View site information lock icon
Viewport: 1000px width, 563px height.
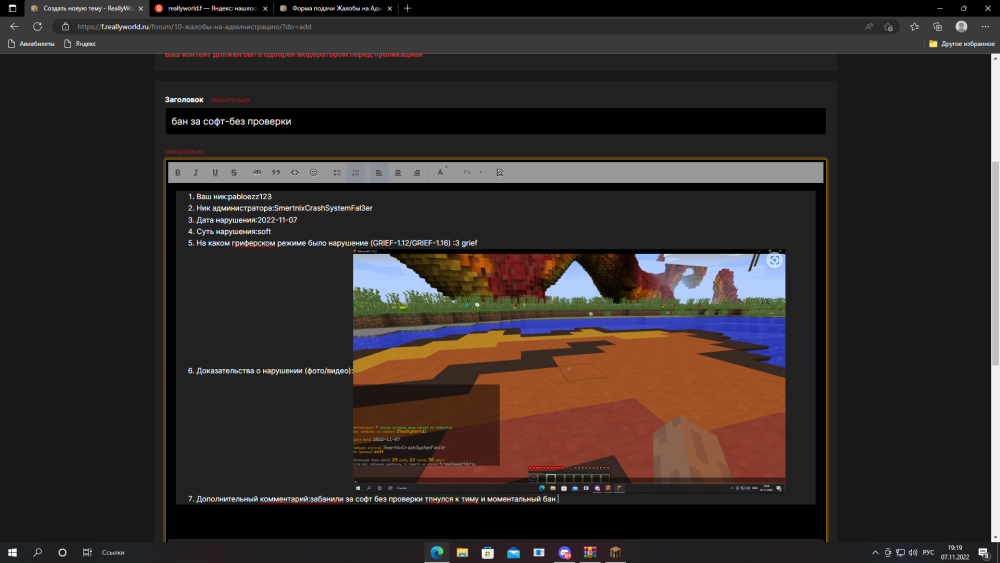point(65,27)
